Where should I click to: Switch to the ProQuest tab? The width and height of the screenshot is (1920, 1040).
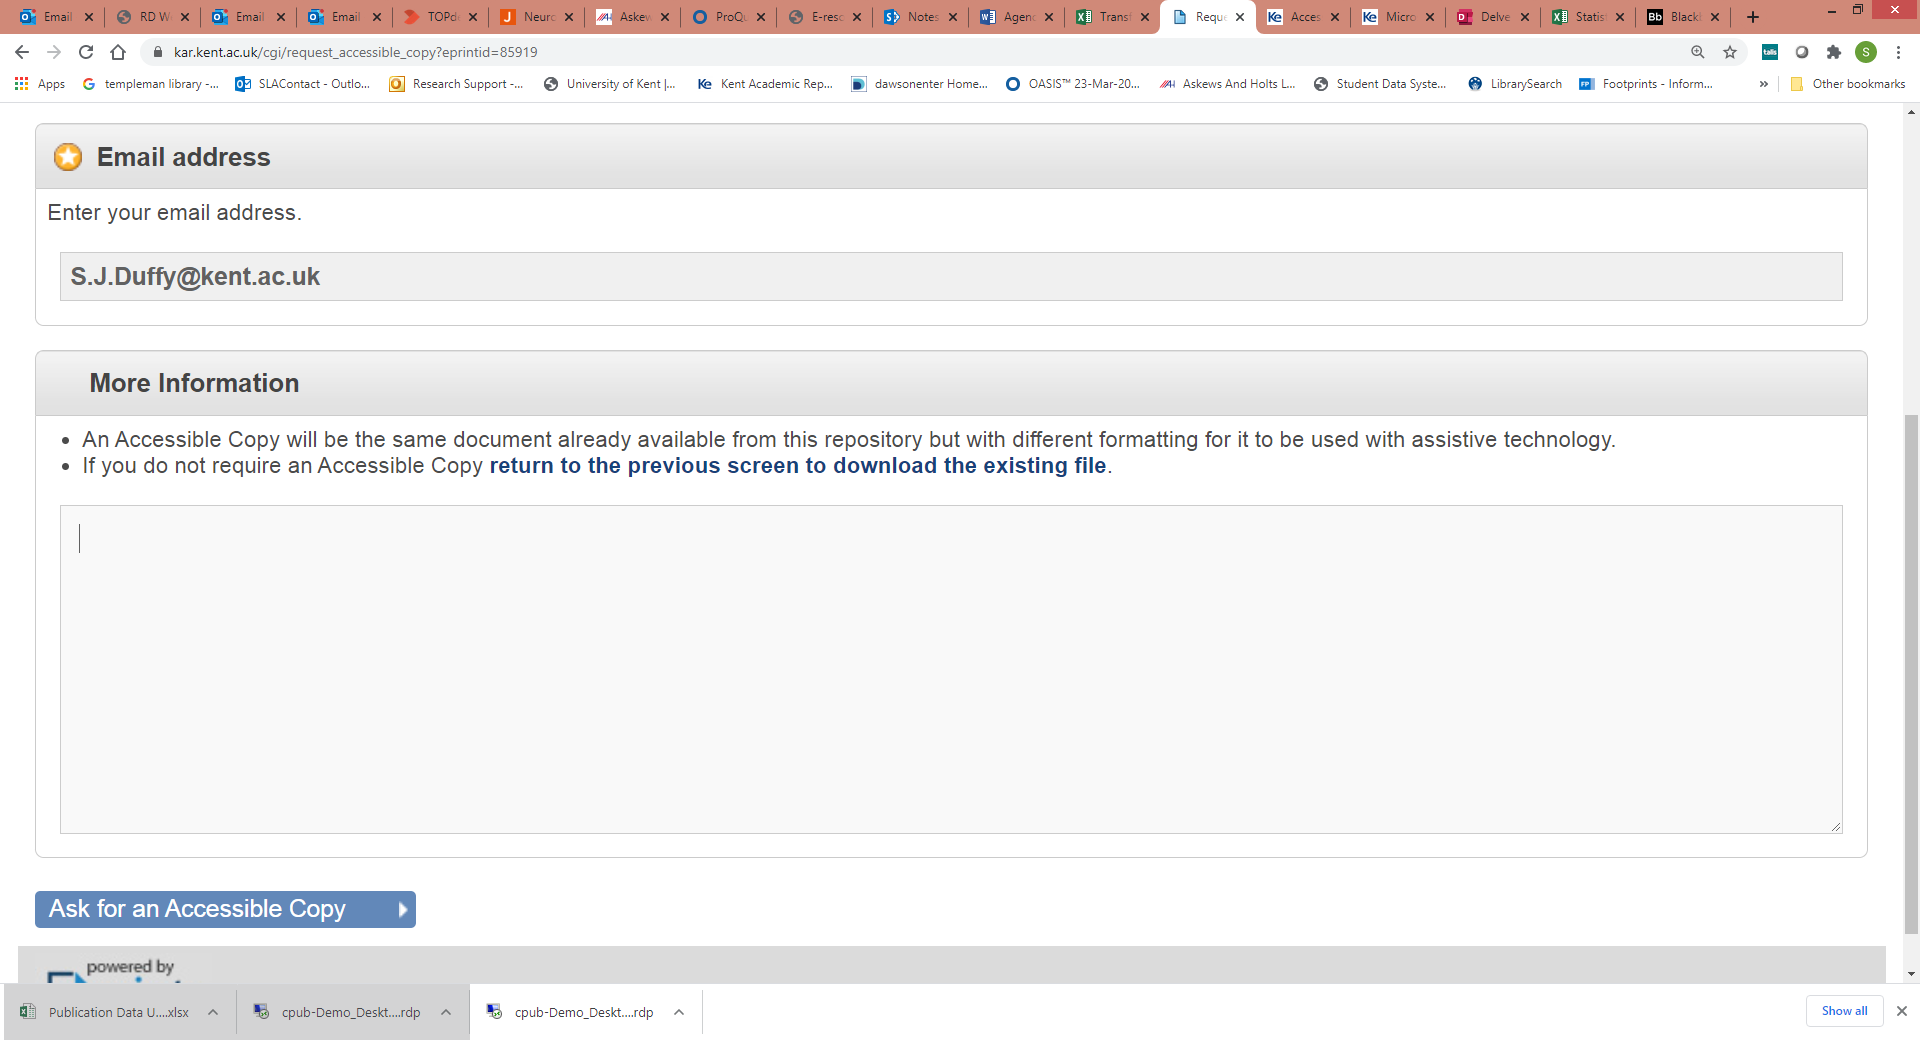point(723,17)
